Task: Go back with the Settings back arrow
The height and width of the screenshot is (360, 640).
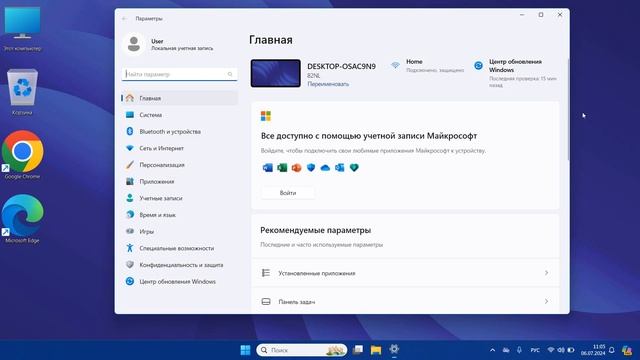Action: (124, 18)
